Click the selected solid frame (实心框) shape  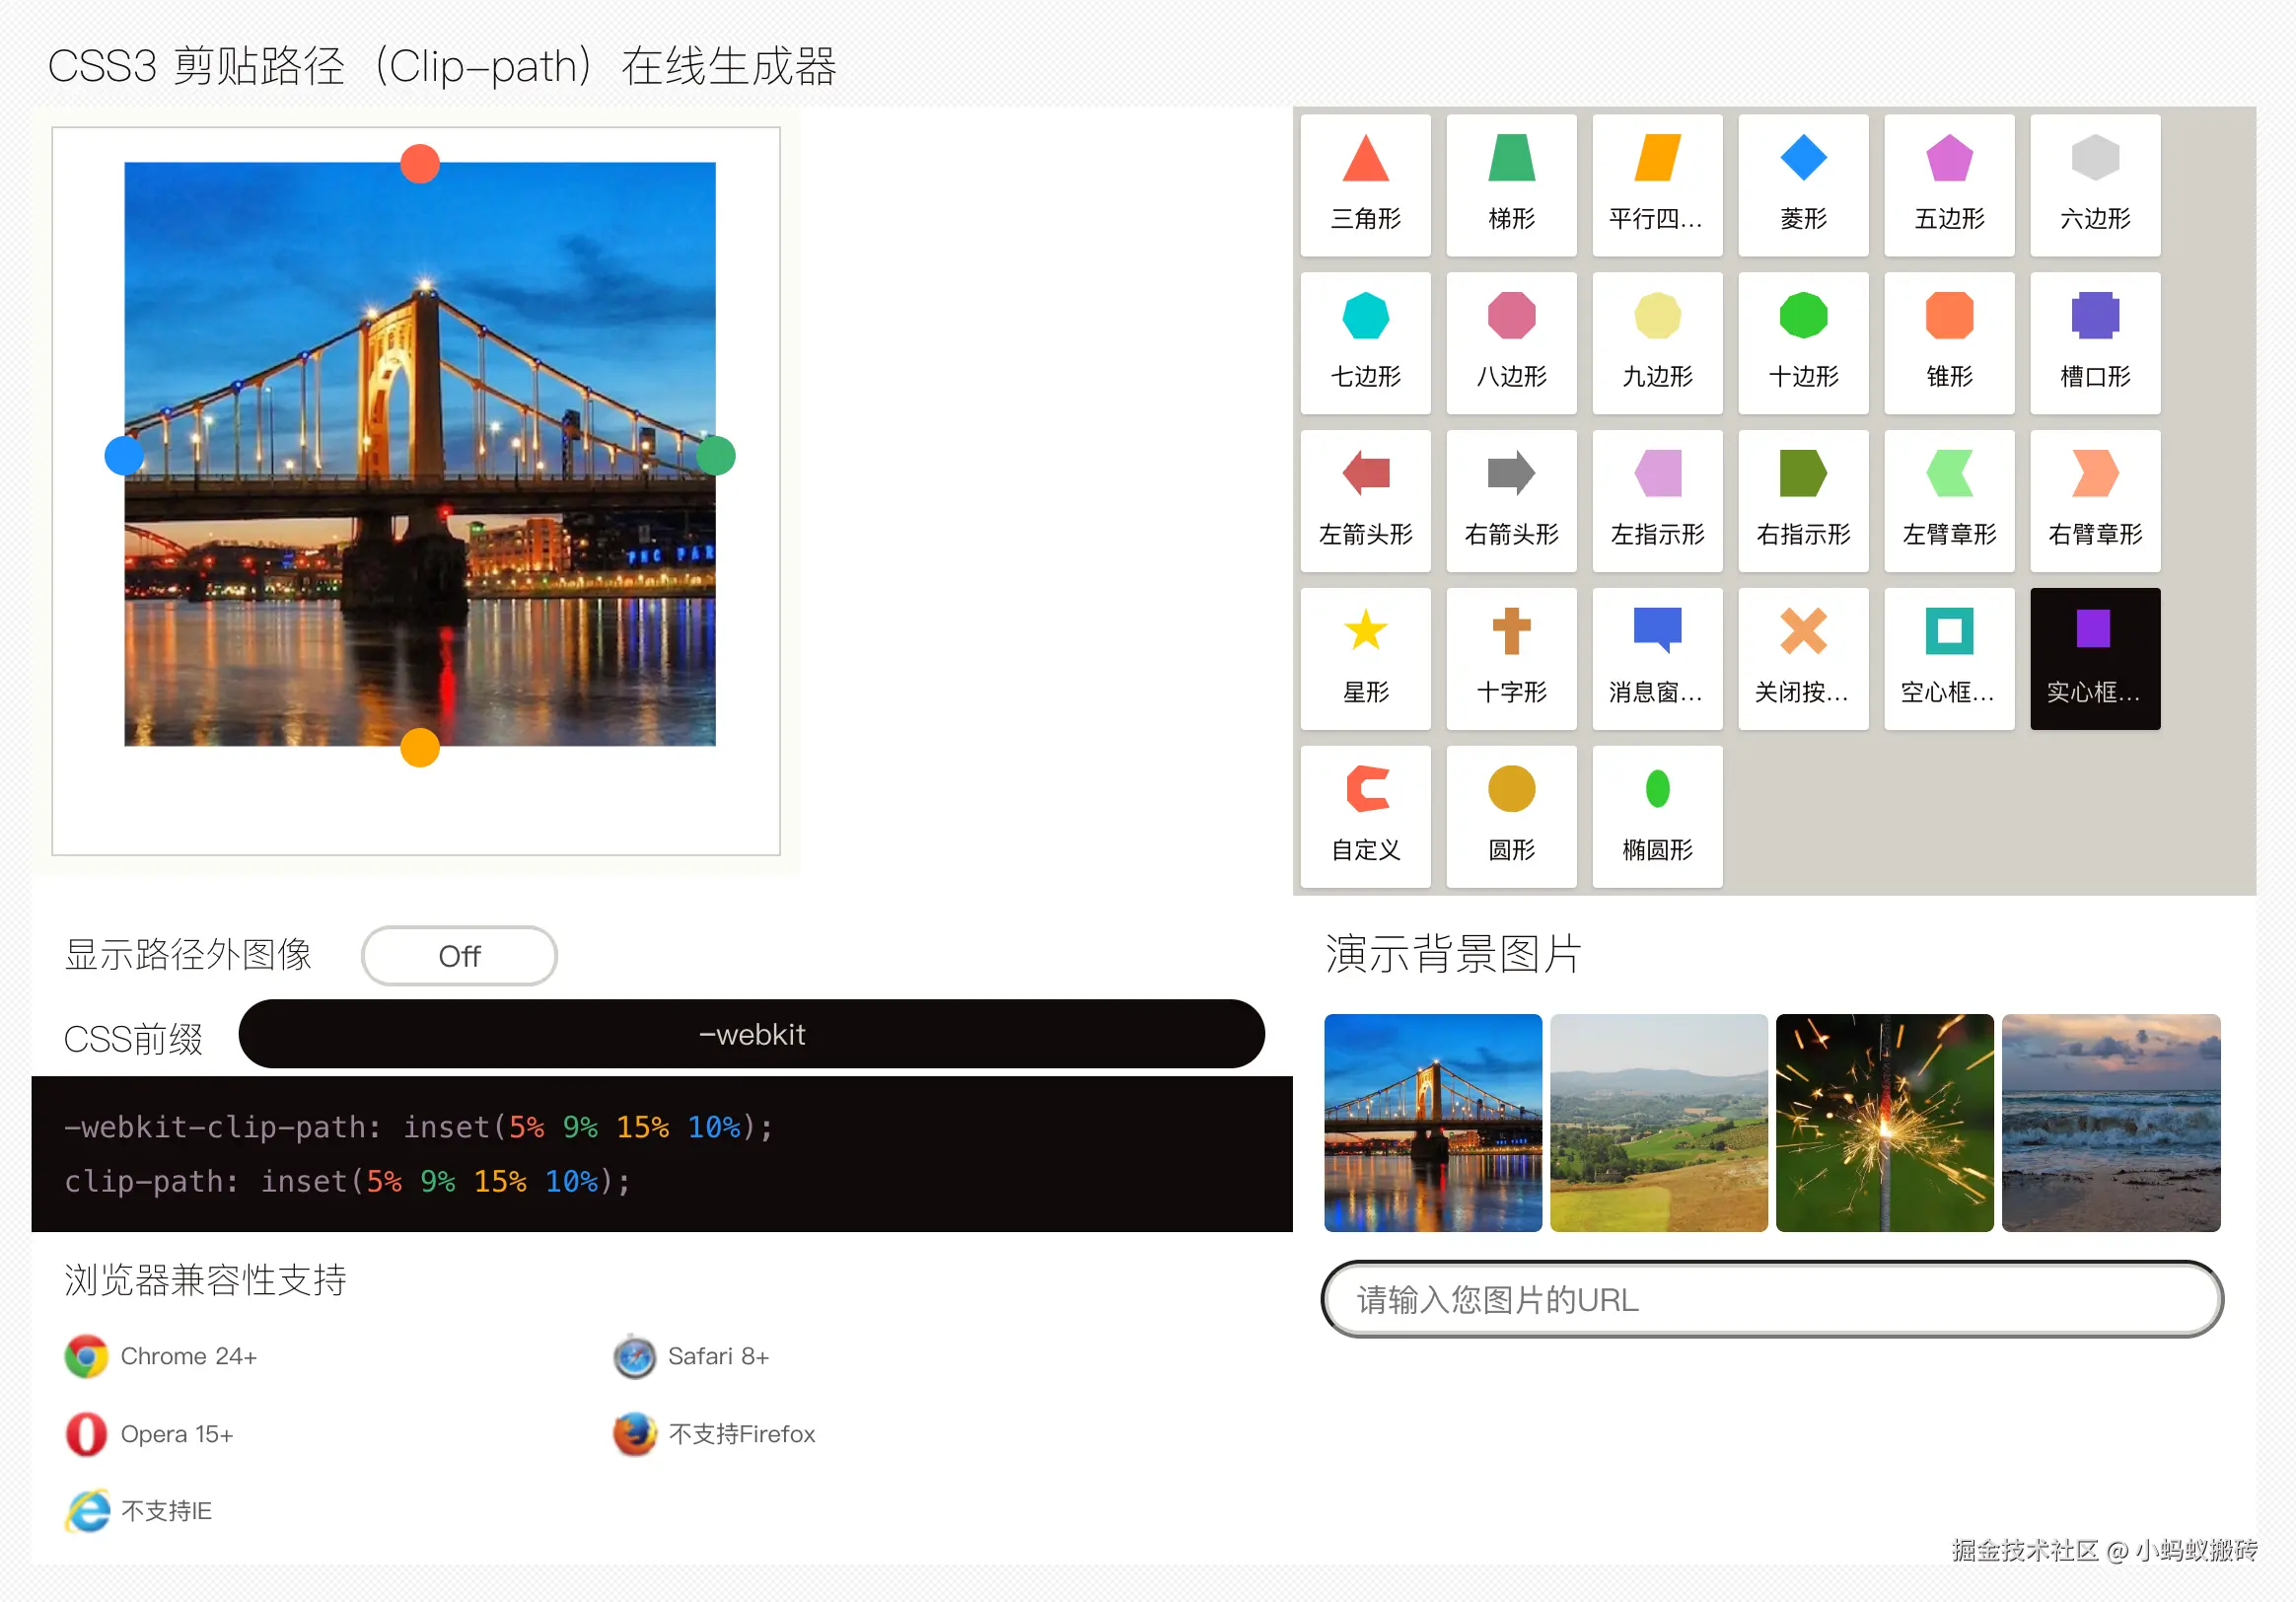click(2095, 658)
